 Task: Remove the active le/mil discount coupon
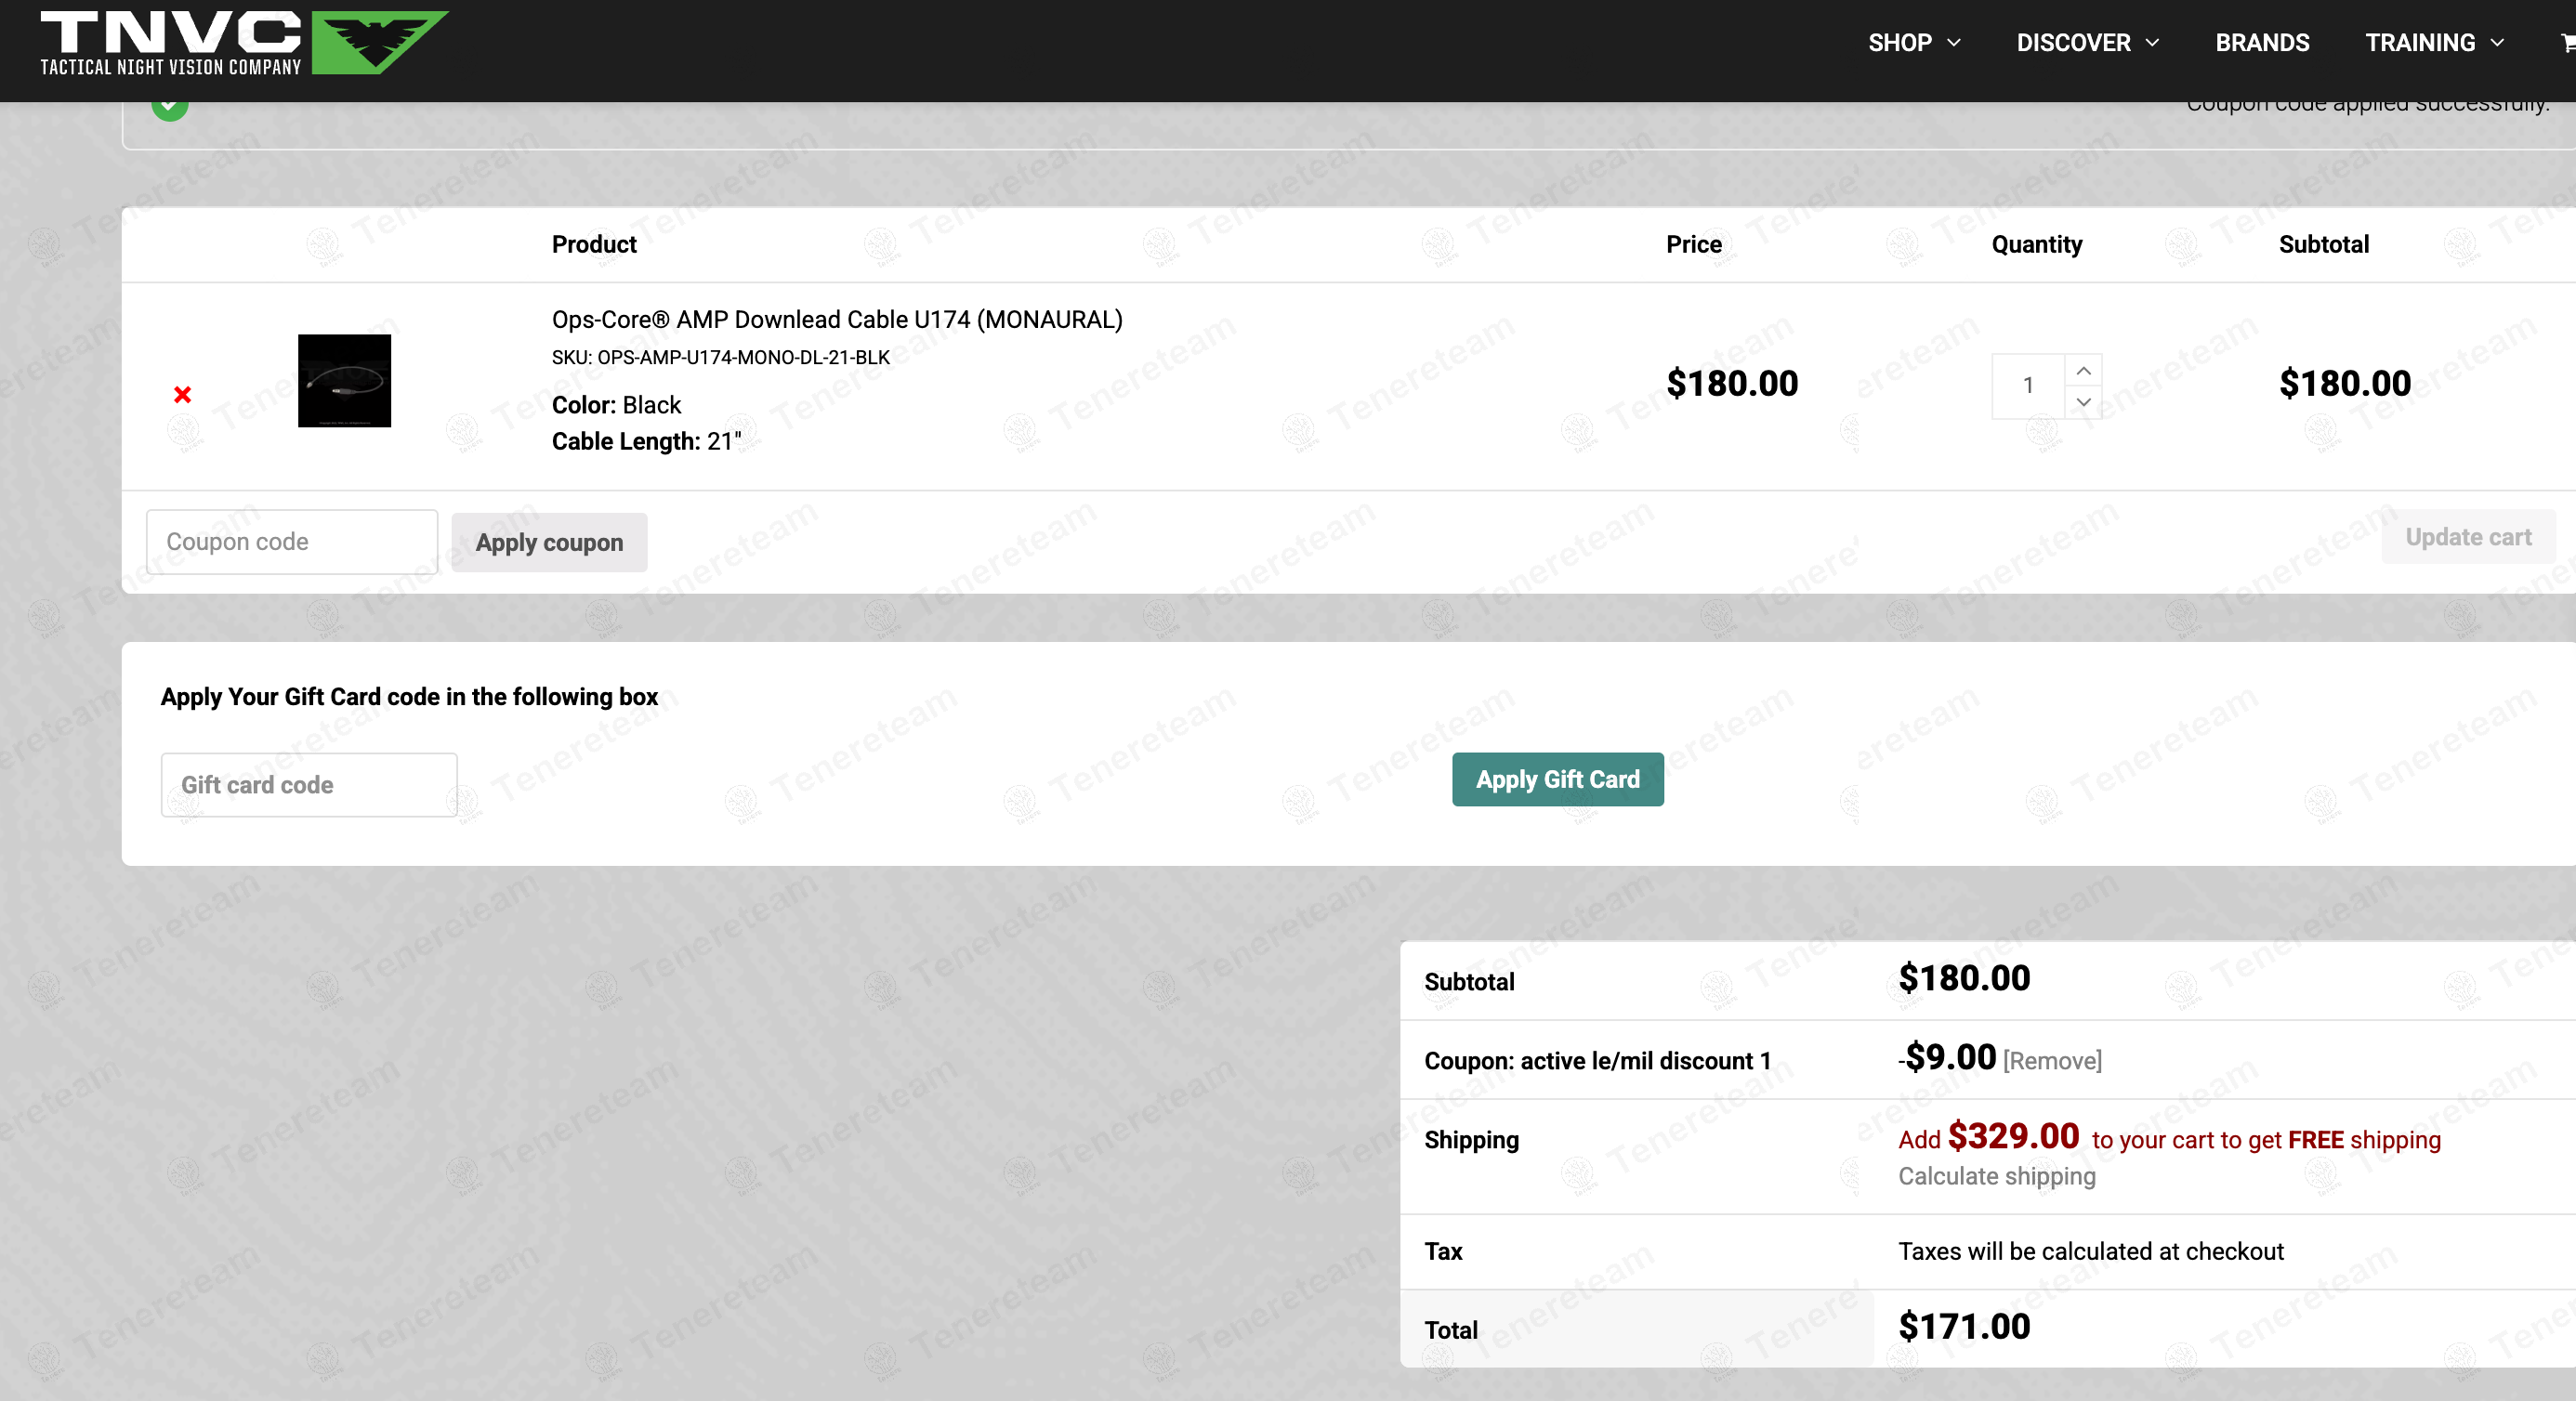coord(2051,1060)
